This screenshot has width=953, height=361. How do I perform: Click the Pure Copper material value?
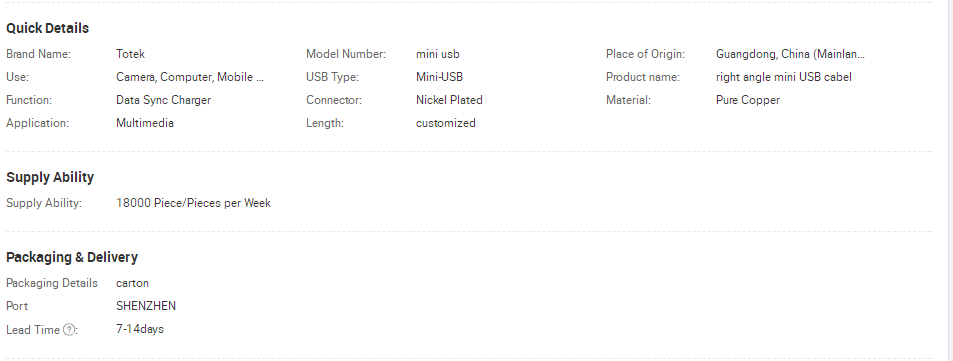click(748, 100)
